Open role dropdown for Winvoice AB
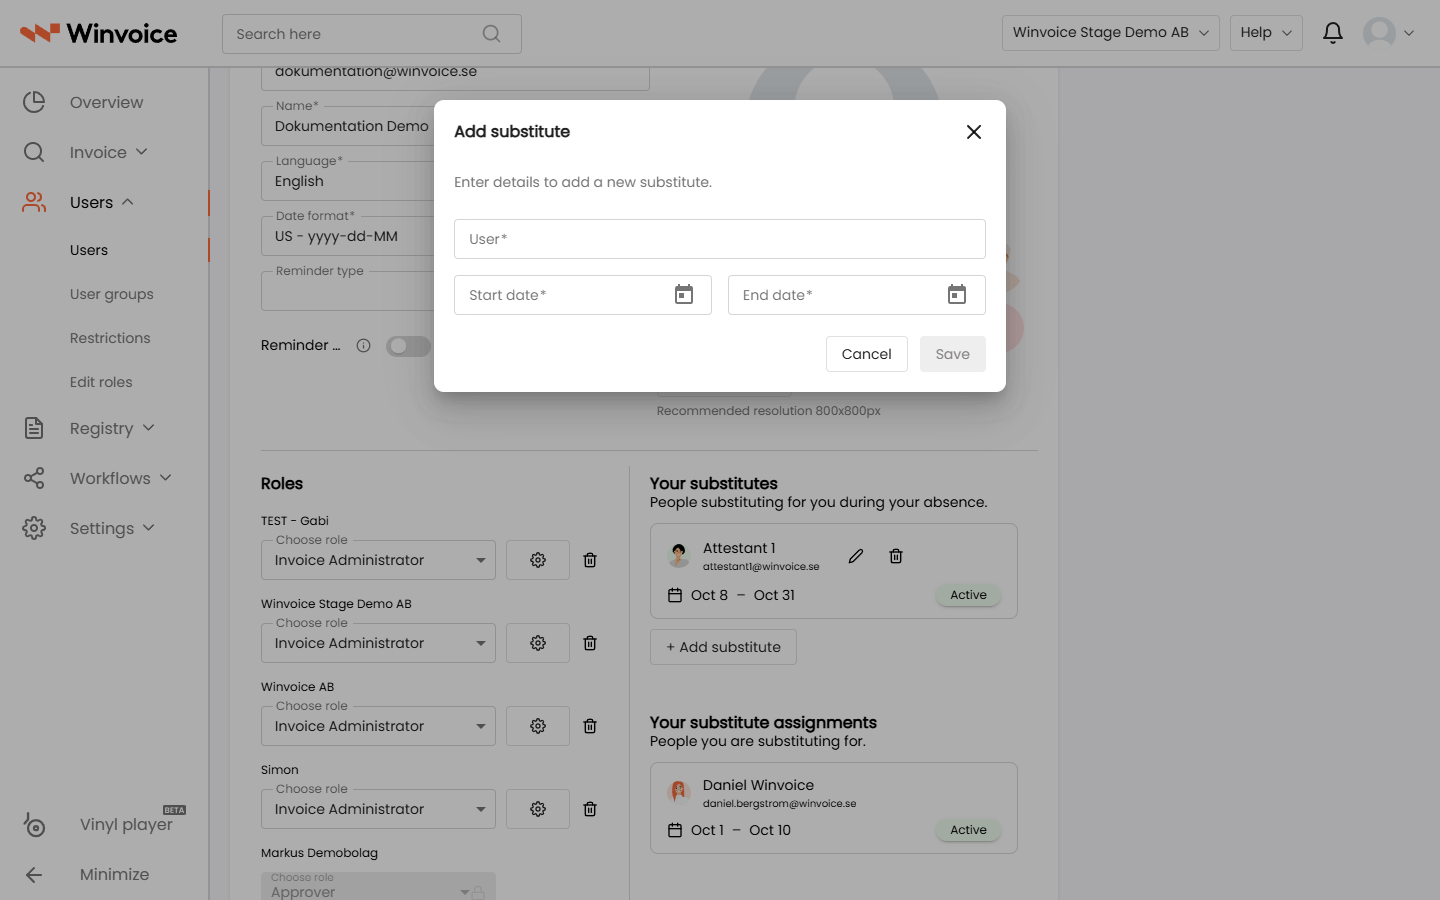The image size is (1440, 900). tap(378, 726)
